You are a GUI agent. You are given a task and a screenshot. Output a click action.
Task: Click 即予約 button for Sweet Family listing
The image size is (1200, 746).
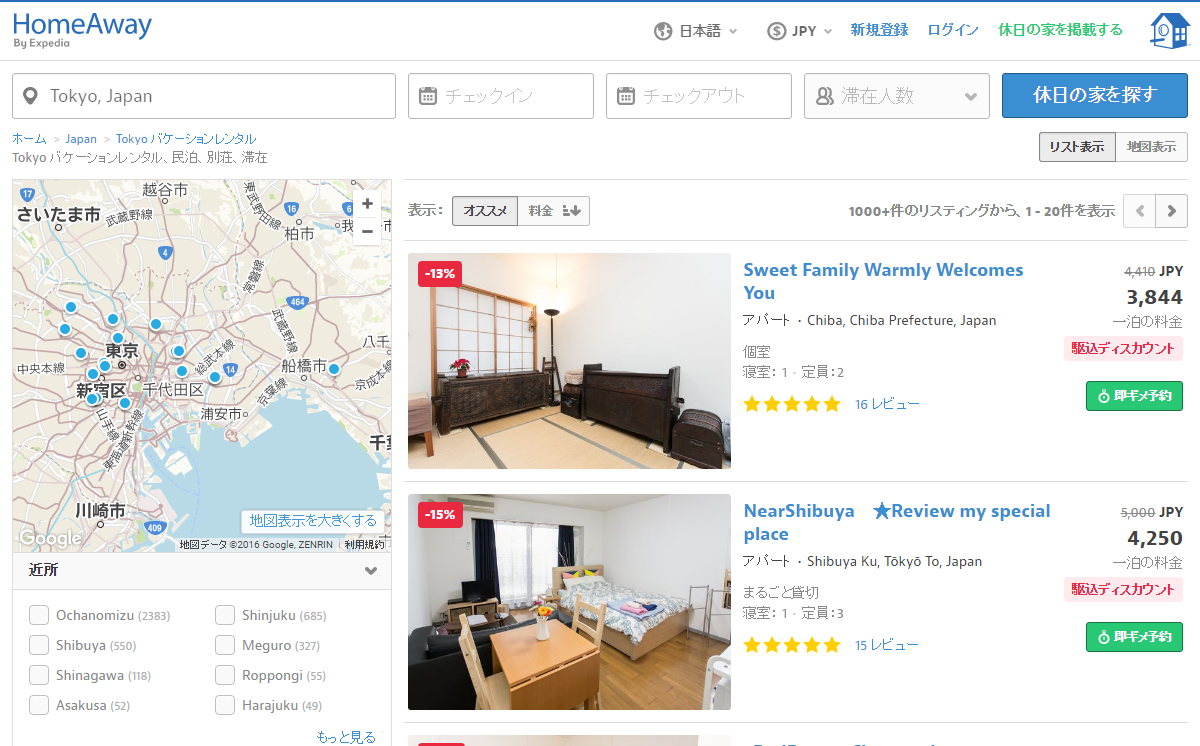click(1134, 396)
